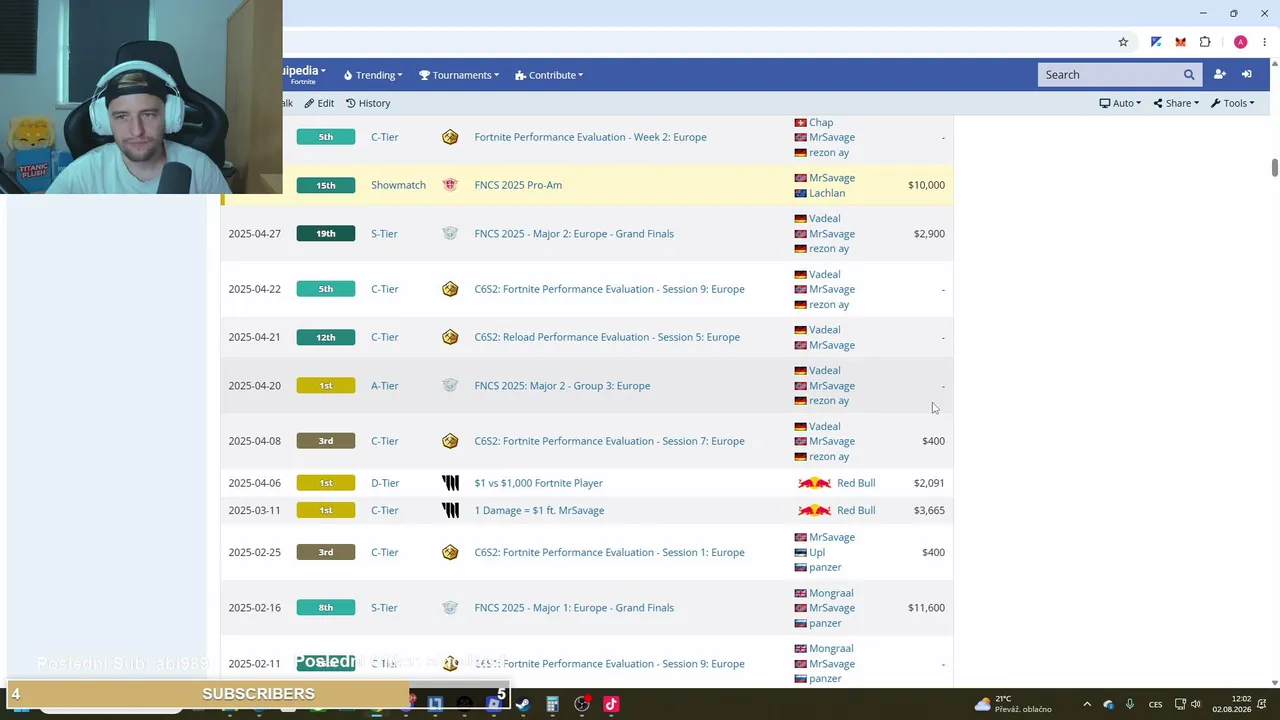The width and height of the screenshot is (1280, 720).
Task: Click the microphone icon in the system tray
Action: tap(1130, 704)
